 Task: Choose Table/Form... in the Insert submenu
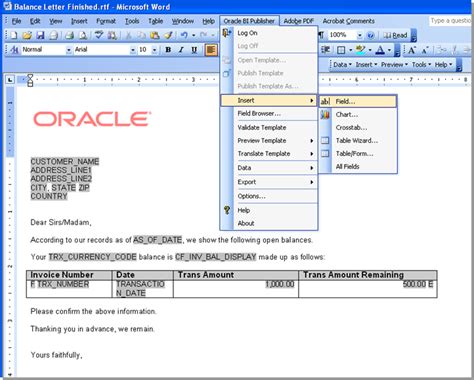(358, 153)
